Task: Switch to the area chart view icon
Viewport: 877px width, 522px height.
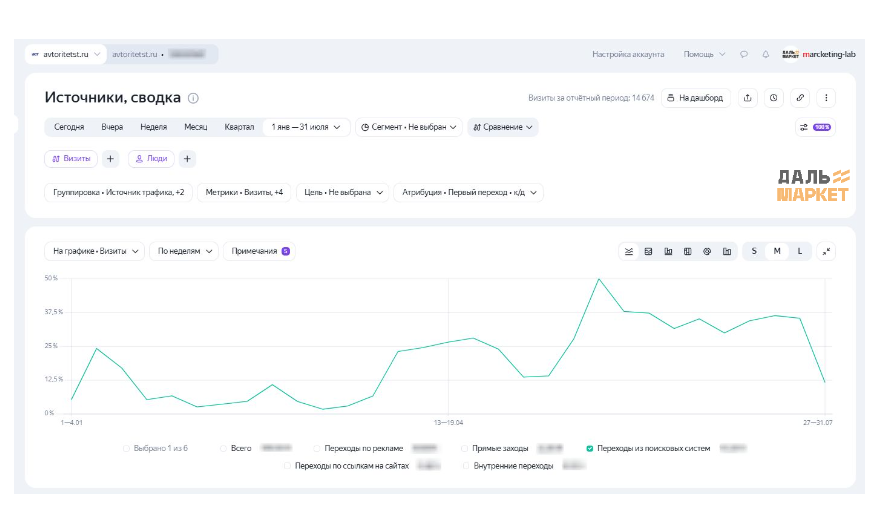Action: pos(648,252)
